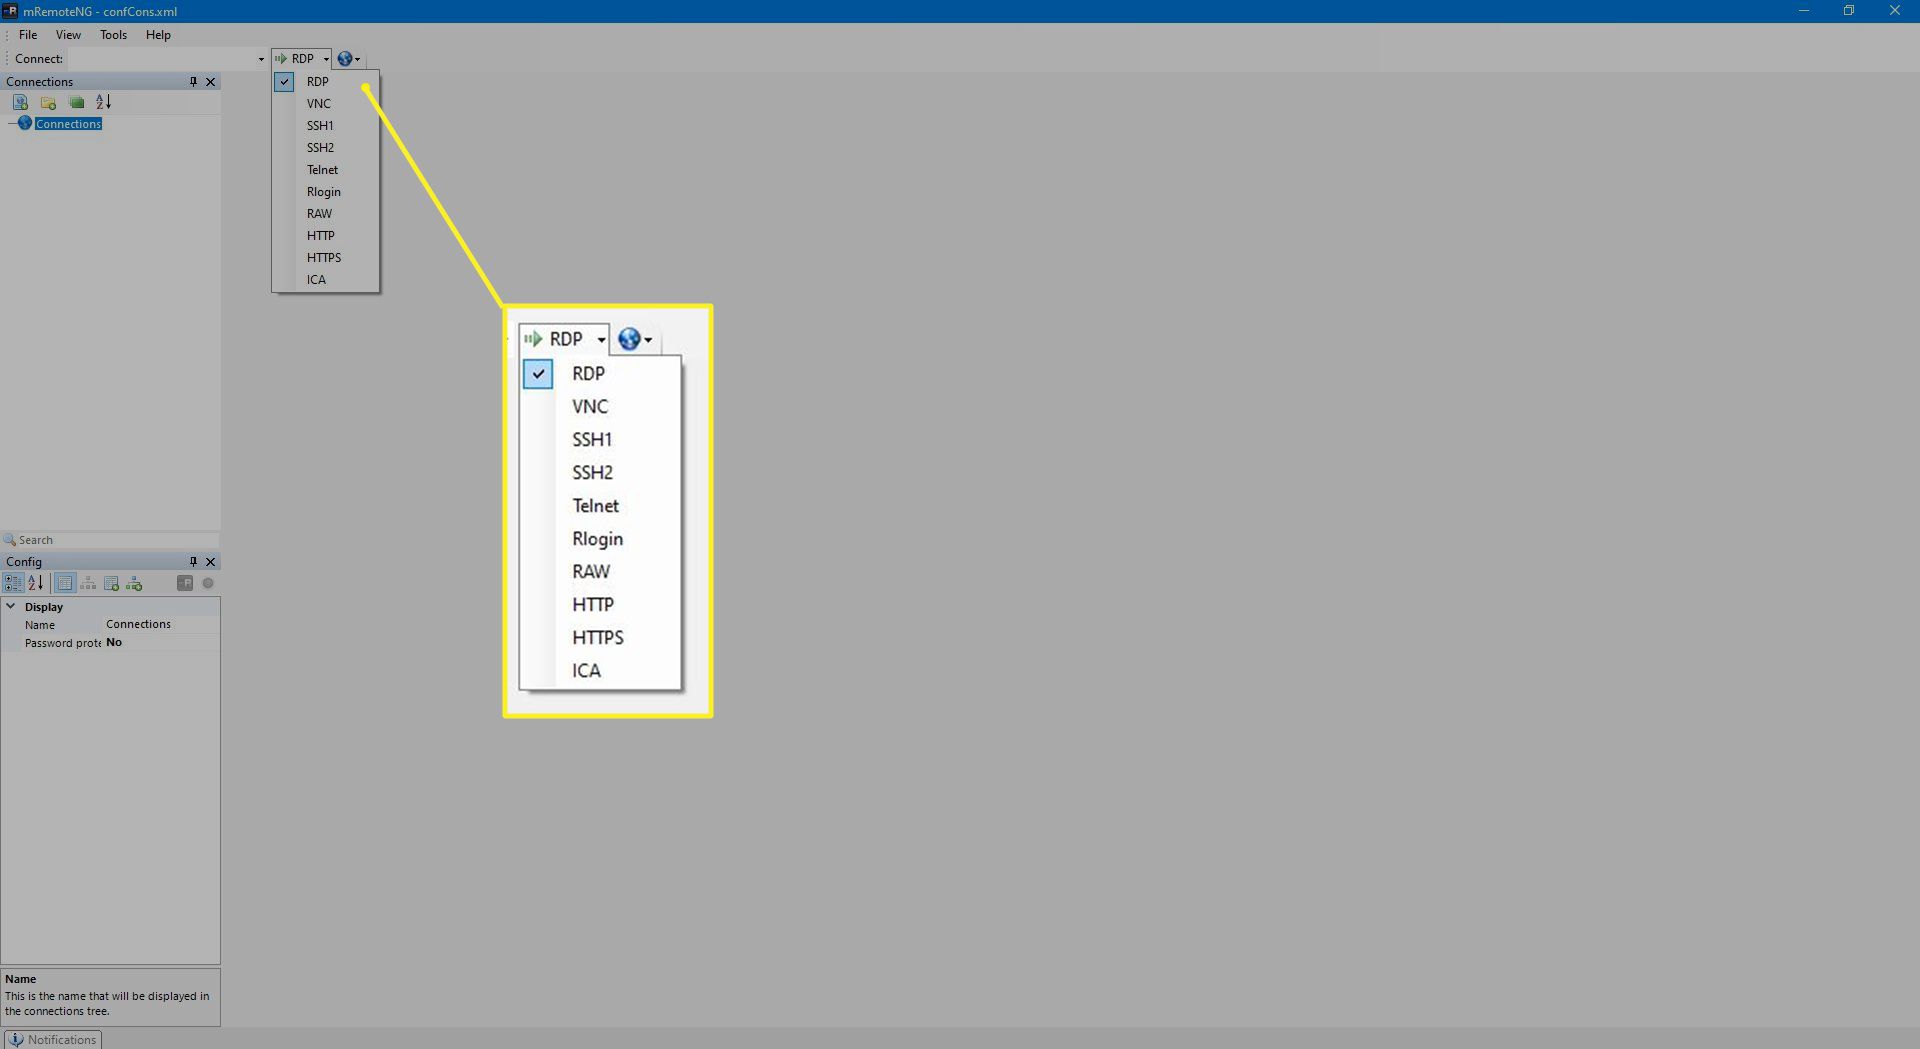Choose SSH1 from the protocol list
The height and width of the screenshot is (1049, 1920).
(326, 126)
